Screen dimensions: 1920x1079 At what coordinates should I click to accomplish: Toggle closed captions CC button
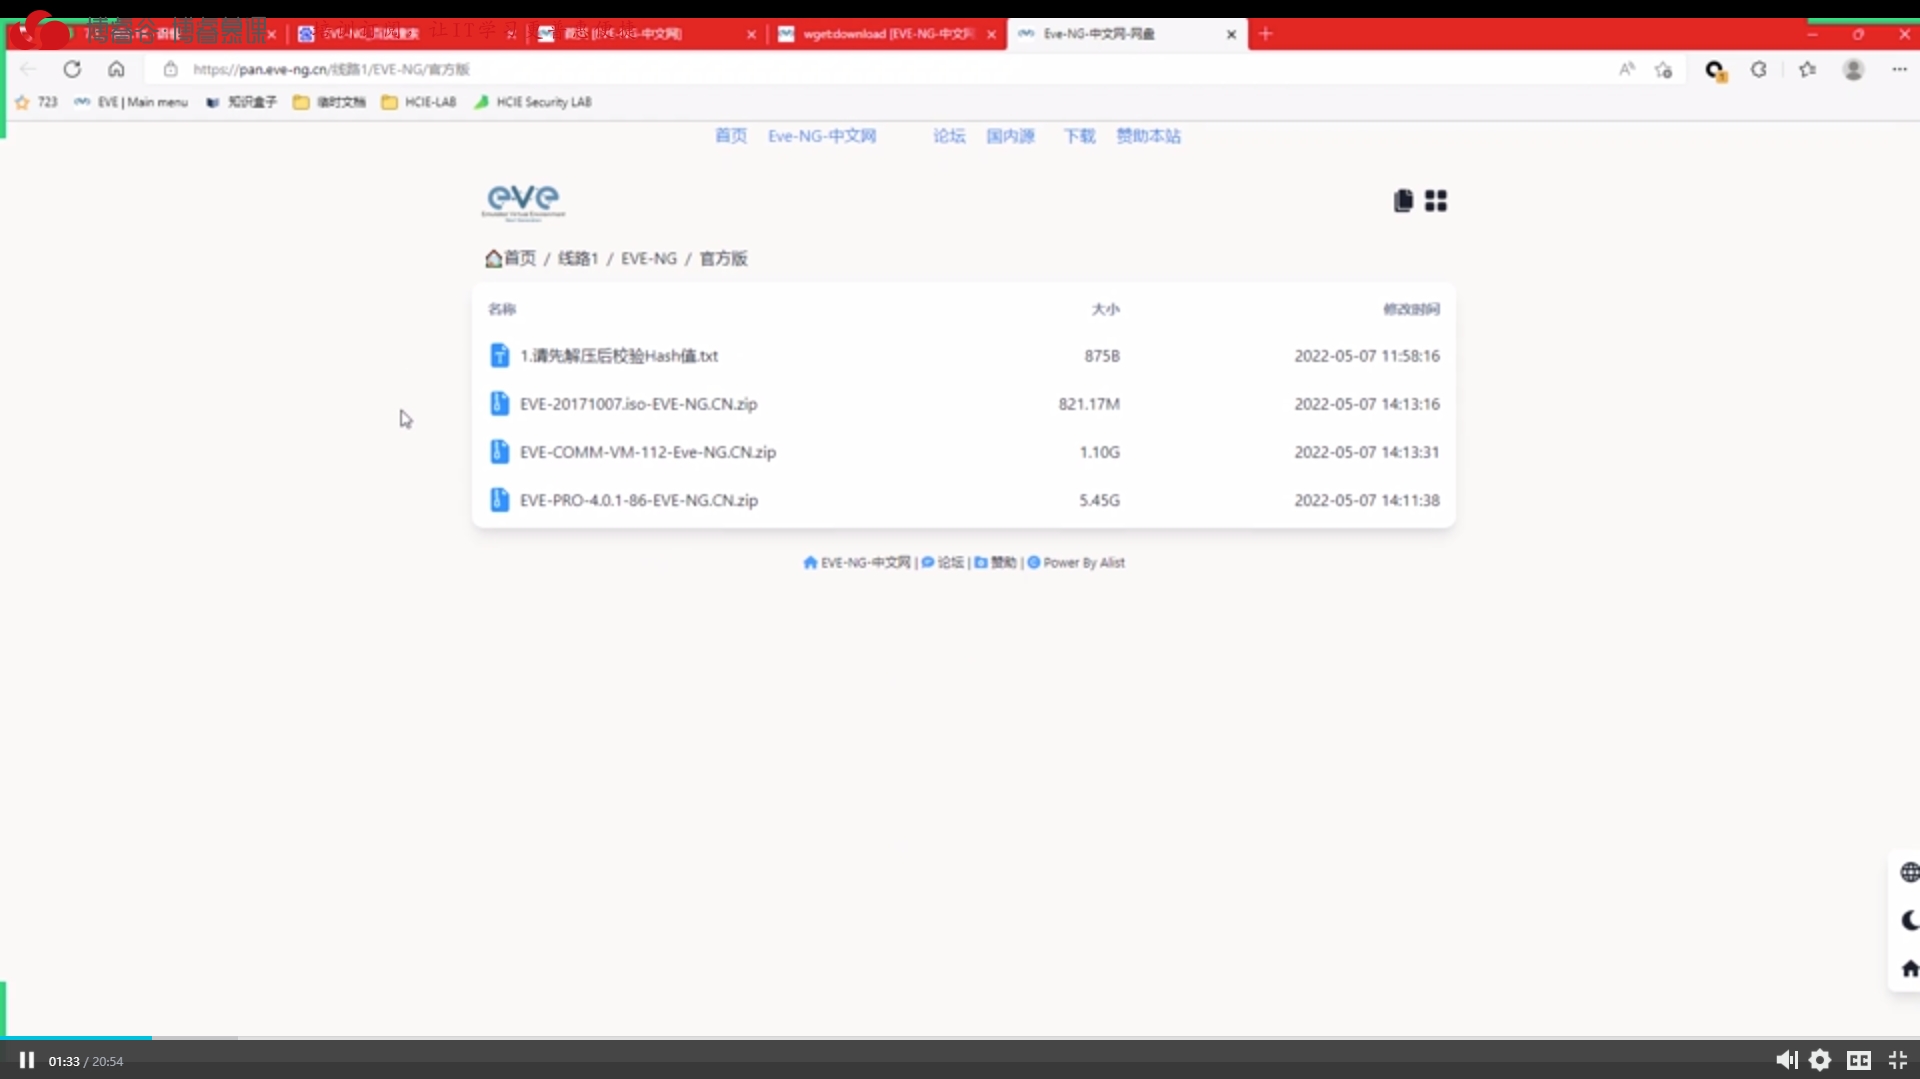click(1859, 1060)
